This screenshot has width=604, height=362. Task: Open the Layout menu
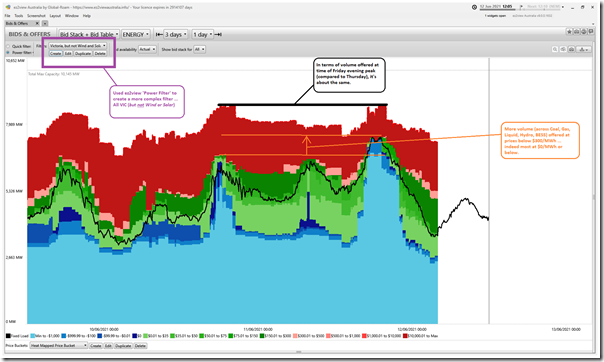55,16
